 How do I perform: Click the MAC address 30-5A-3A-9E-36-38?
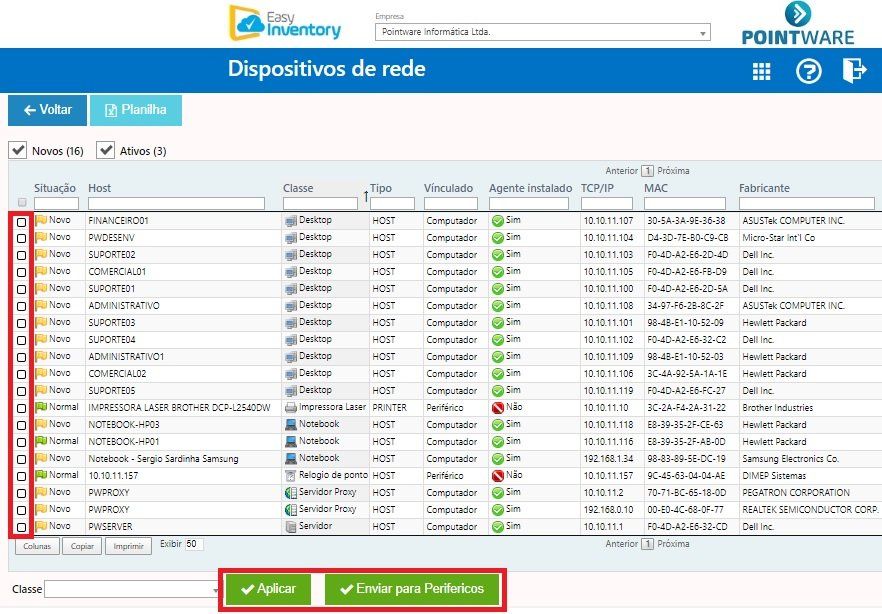pos(686,221)
